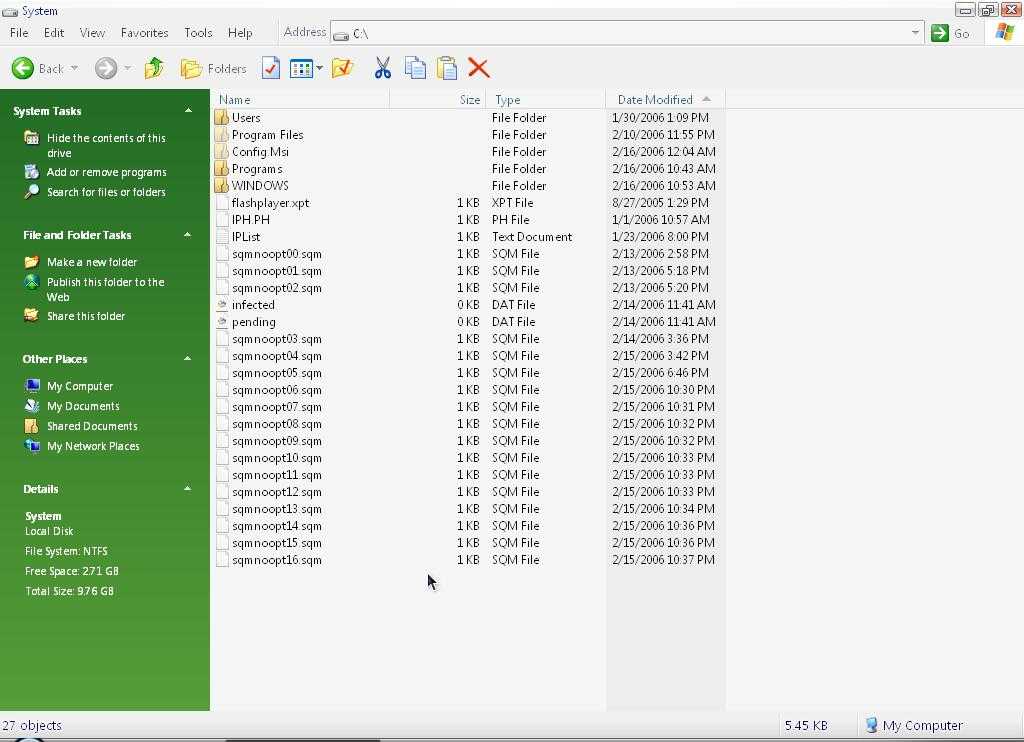Click the folder options checkmark icon

(342, 68)
